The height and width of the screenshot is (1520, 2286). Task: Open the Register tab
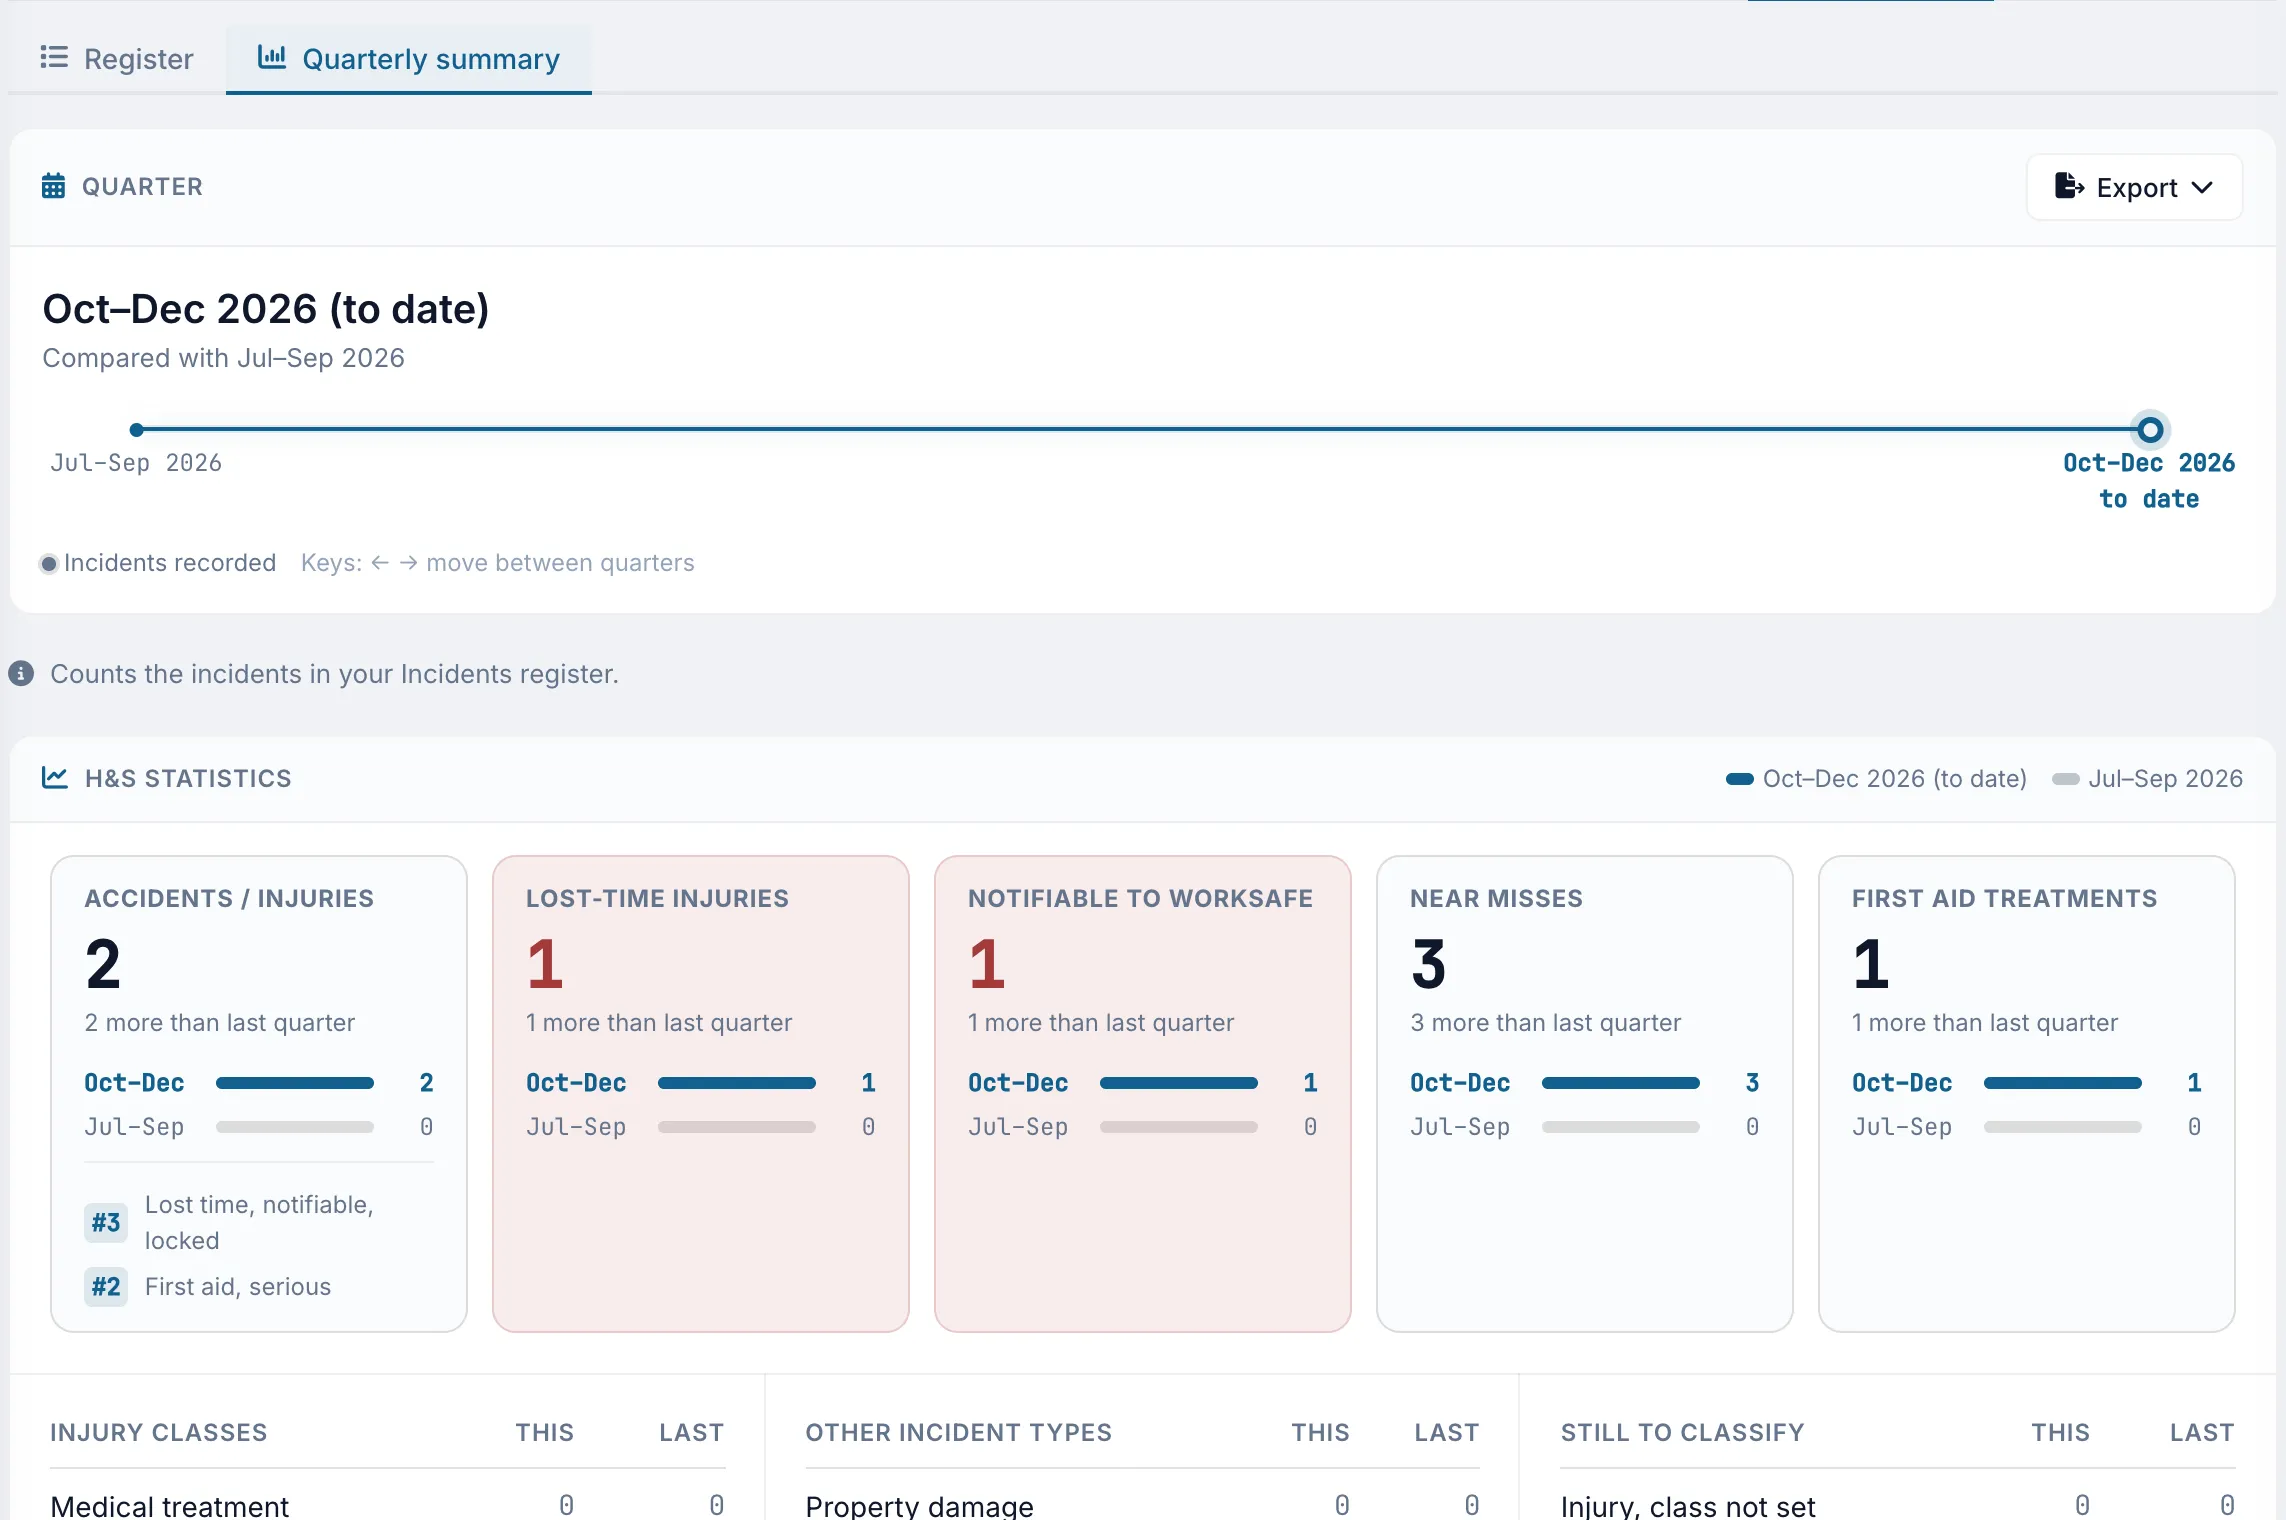[x=117, y=59]
